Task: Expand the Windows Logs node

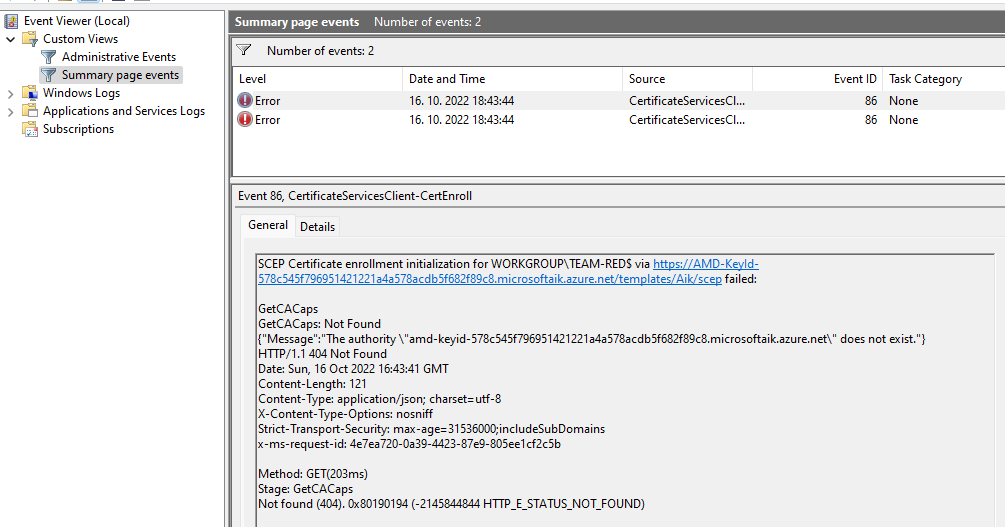Action: point(10,94)
